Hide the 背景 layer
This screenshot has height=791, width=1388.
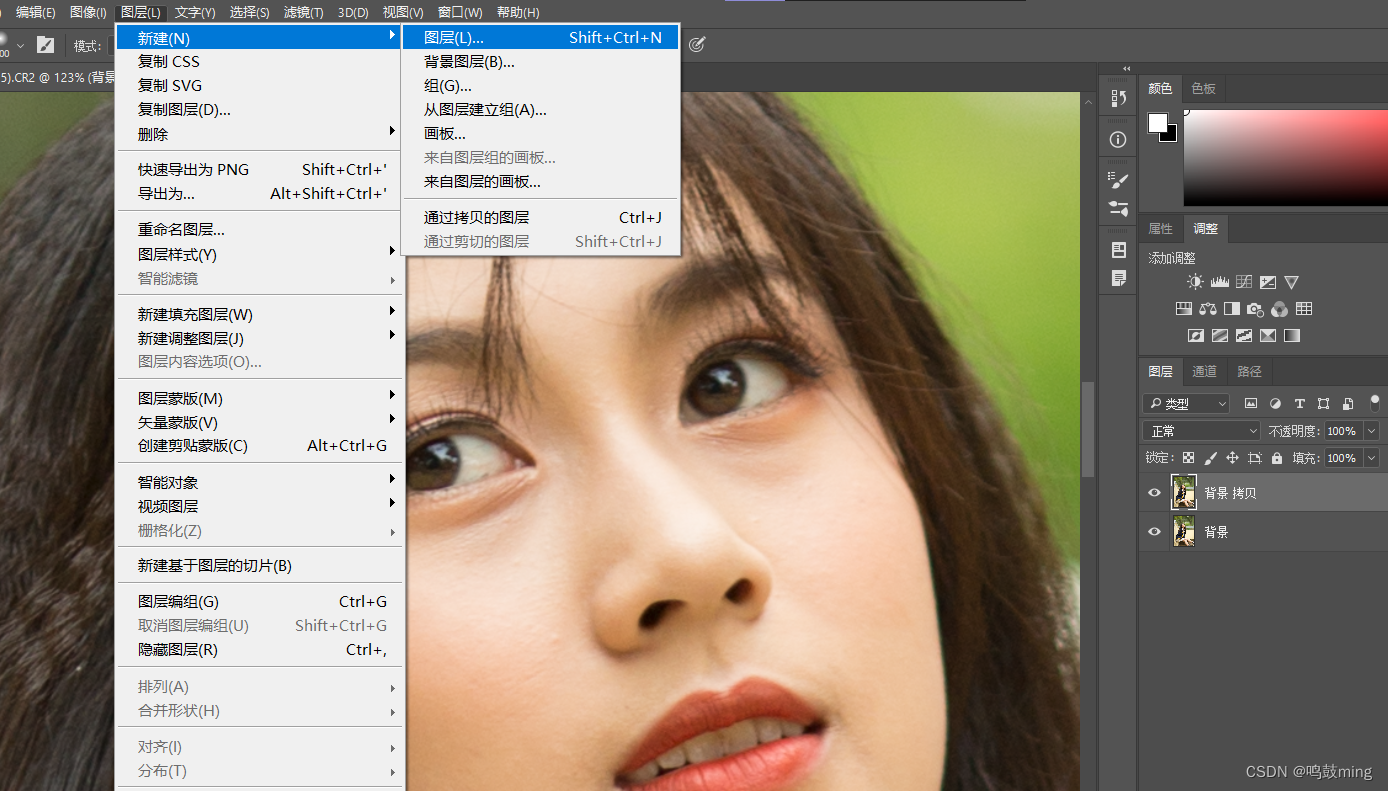coord(1154,532)
